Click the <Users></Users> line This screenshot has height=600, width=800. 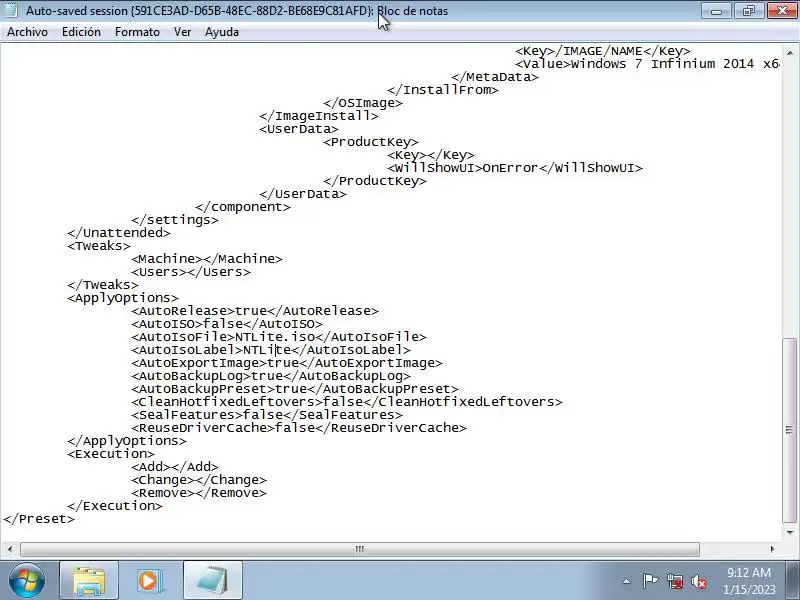pyautogui.click(x=190, y=272)
